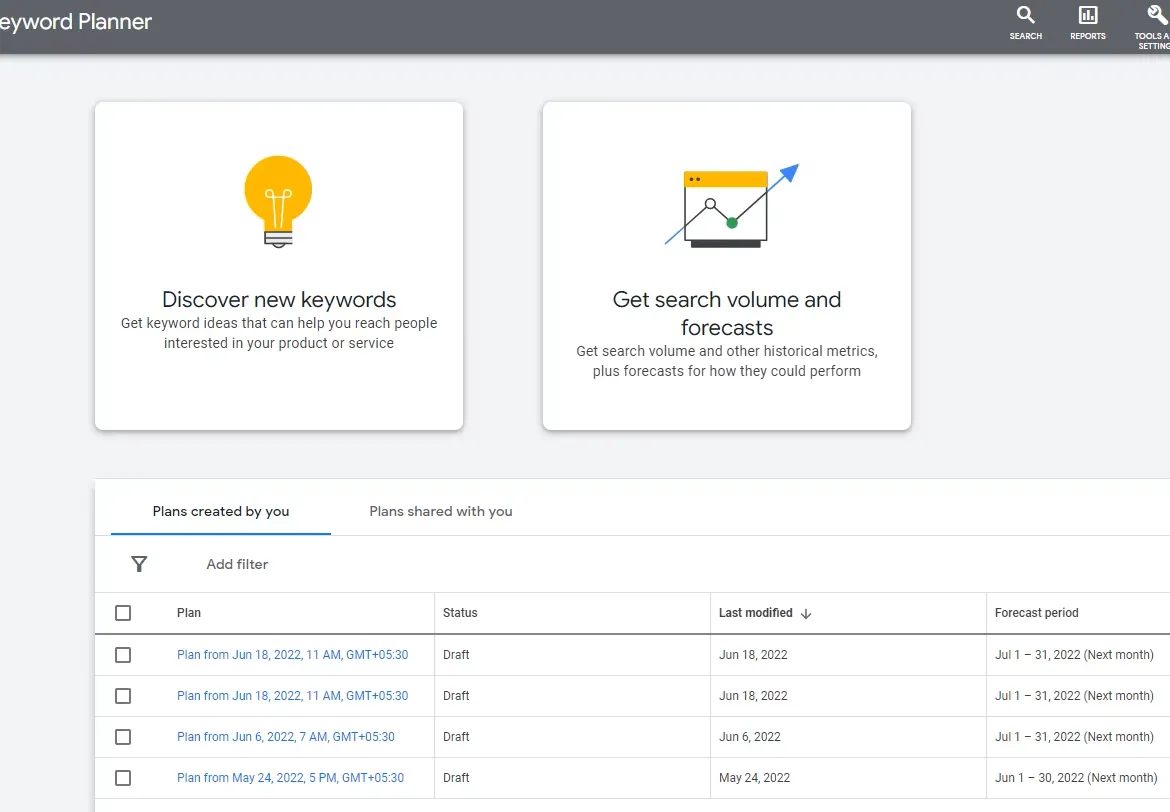Open Tools and Settings wrench icon
Viewport: 1170px width, 812px height.
click(1157, 15)
